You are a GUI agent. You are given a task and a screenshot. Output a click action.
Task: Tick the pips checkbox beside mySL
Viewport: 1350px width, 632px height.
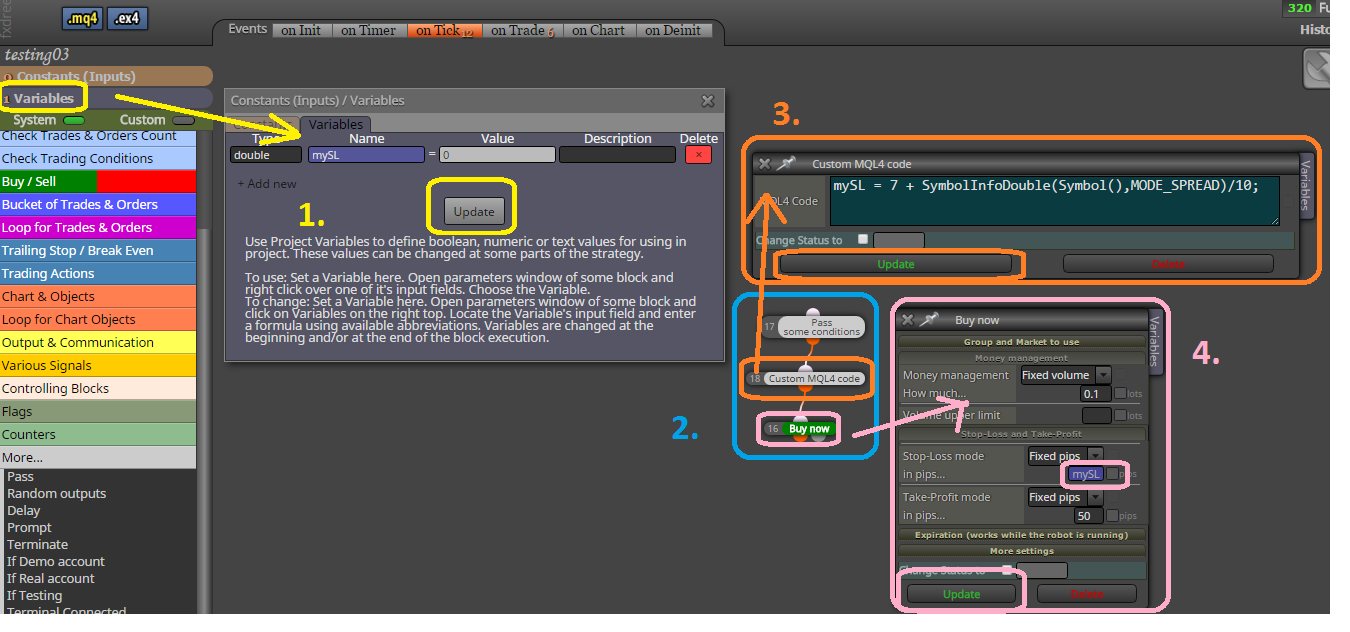pos(1112,474)
